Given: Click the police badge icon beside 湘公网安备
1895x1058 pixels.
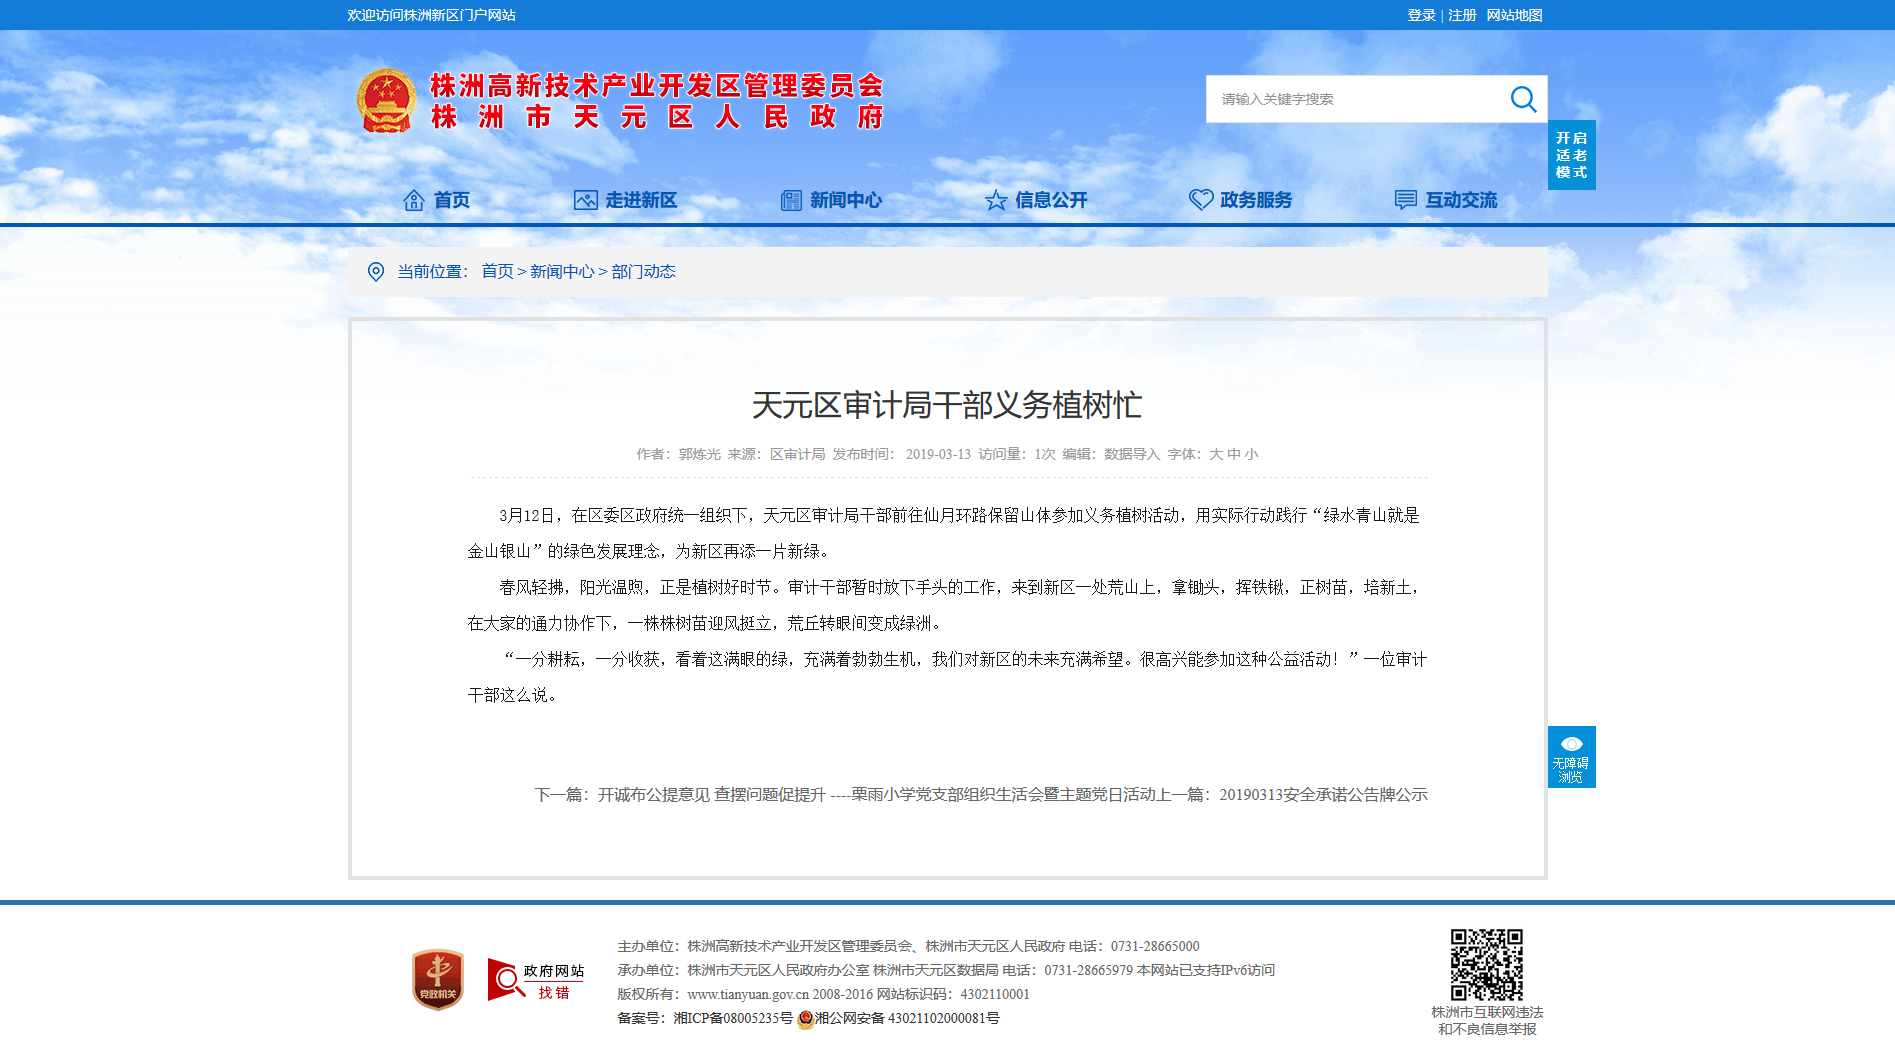Looking at the screenshot, I should (x=805, y=1019).
